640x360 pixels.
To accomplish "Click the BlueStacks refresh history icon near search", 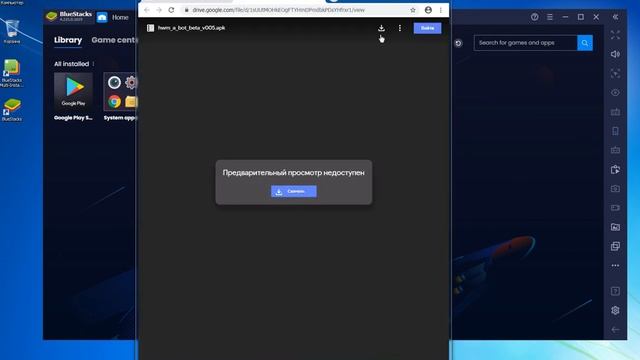I will point(458,43).
